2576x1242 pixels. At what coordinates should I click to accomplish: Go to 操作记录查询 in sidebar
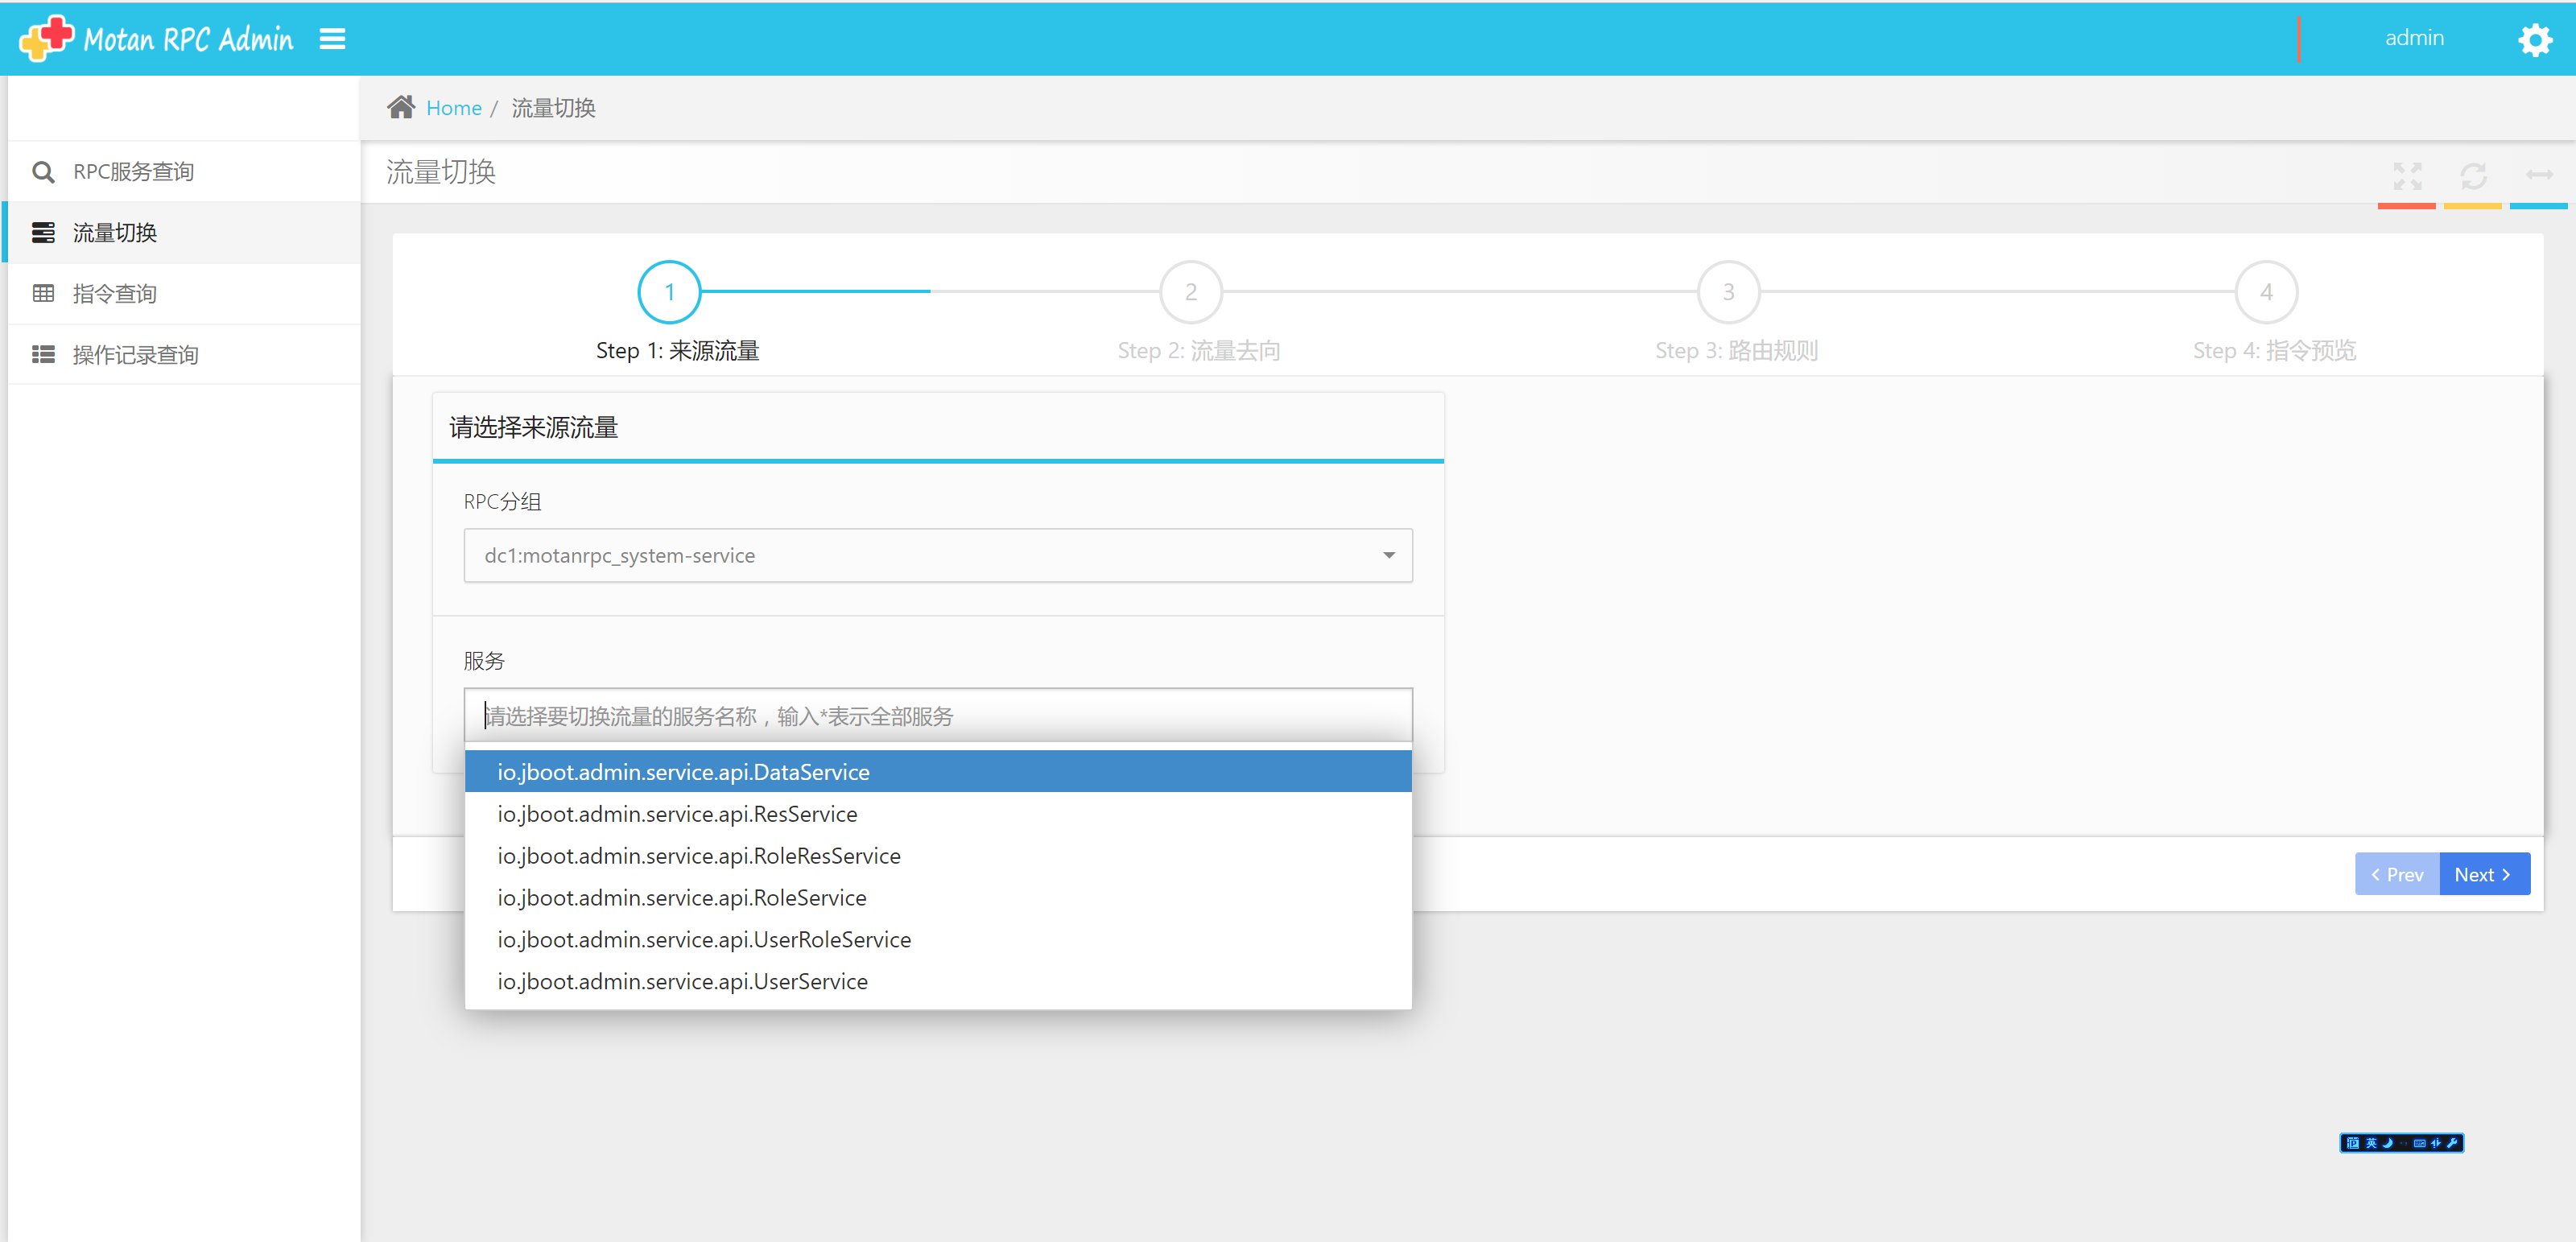(x=135, y=355)
